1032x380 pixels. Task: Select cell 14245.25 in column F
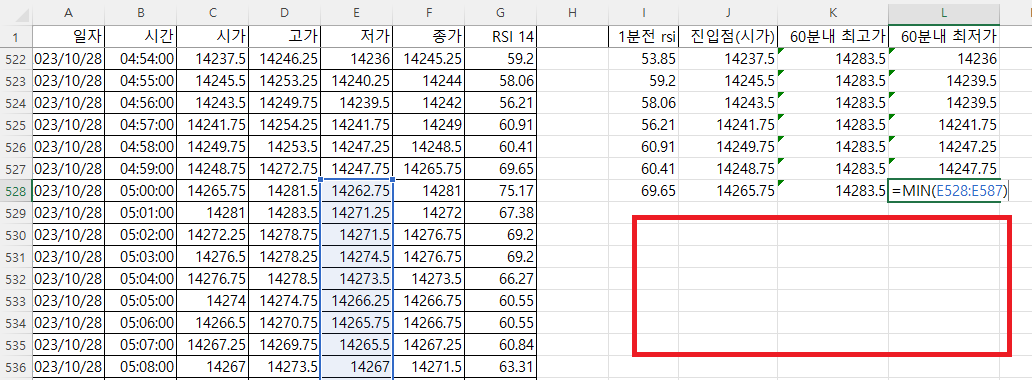coord(429,59)
